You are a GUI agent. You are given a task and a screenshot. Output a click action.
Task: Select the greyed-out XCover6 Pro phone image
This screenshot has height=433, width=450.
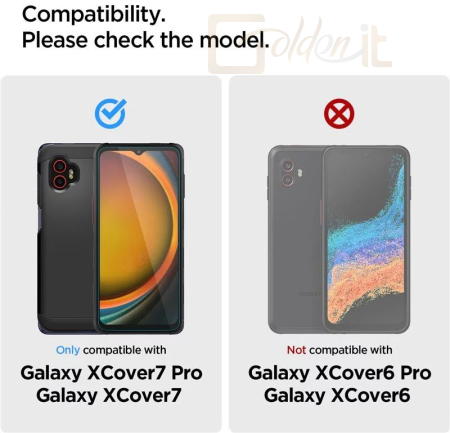(x=339, y=239)
